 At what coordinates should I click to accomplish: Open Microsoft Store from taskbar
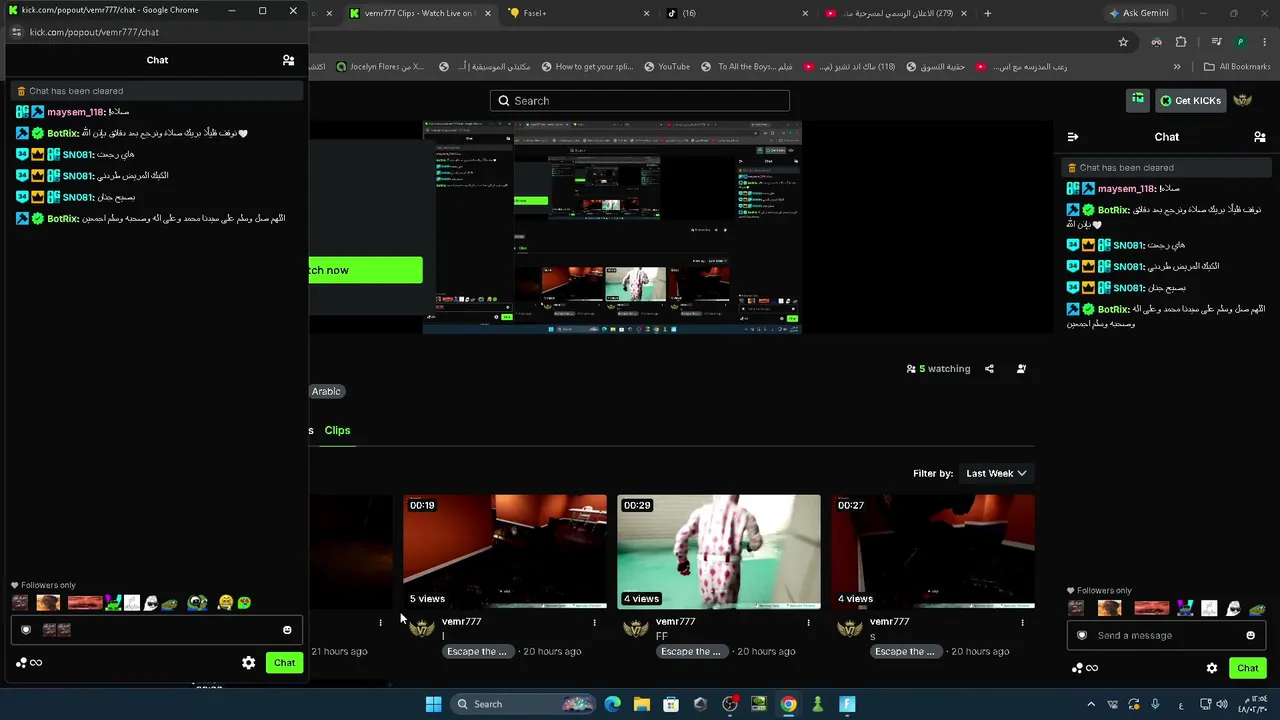tap(671, 704)
